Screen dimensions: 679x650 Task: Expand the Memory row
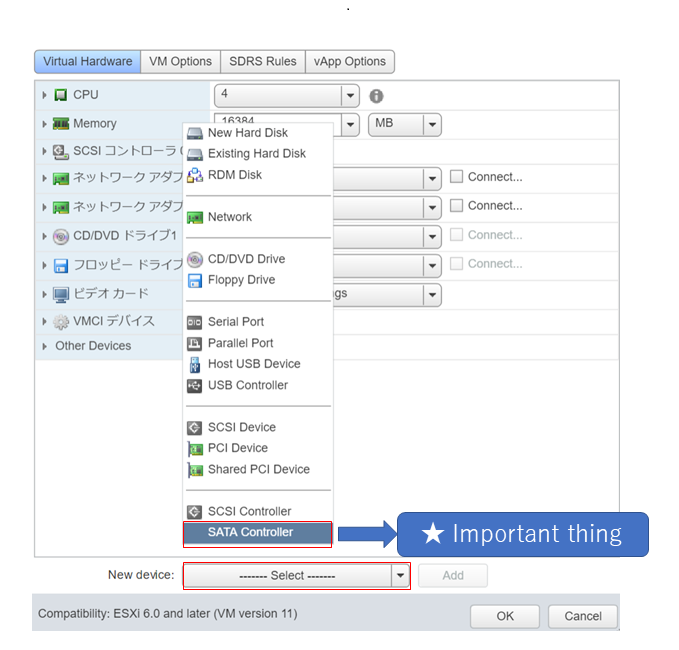pyautogui.click(x=44, y=124)
